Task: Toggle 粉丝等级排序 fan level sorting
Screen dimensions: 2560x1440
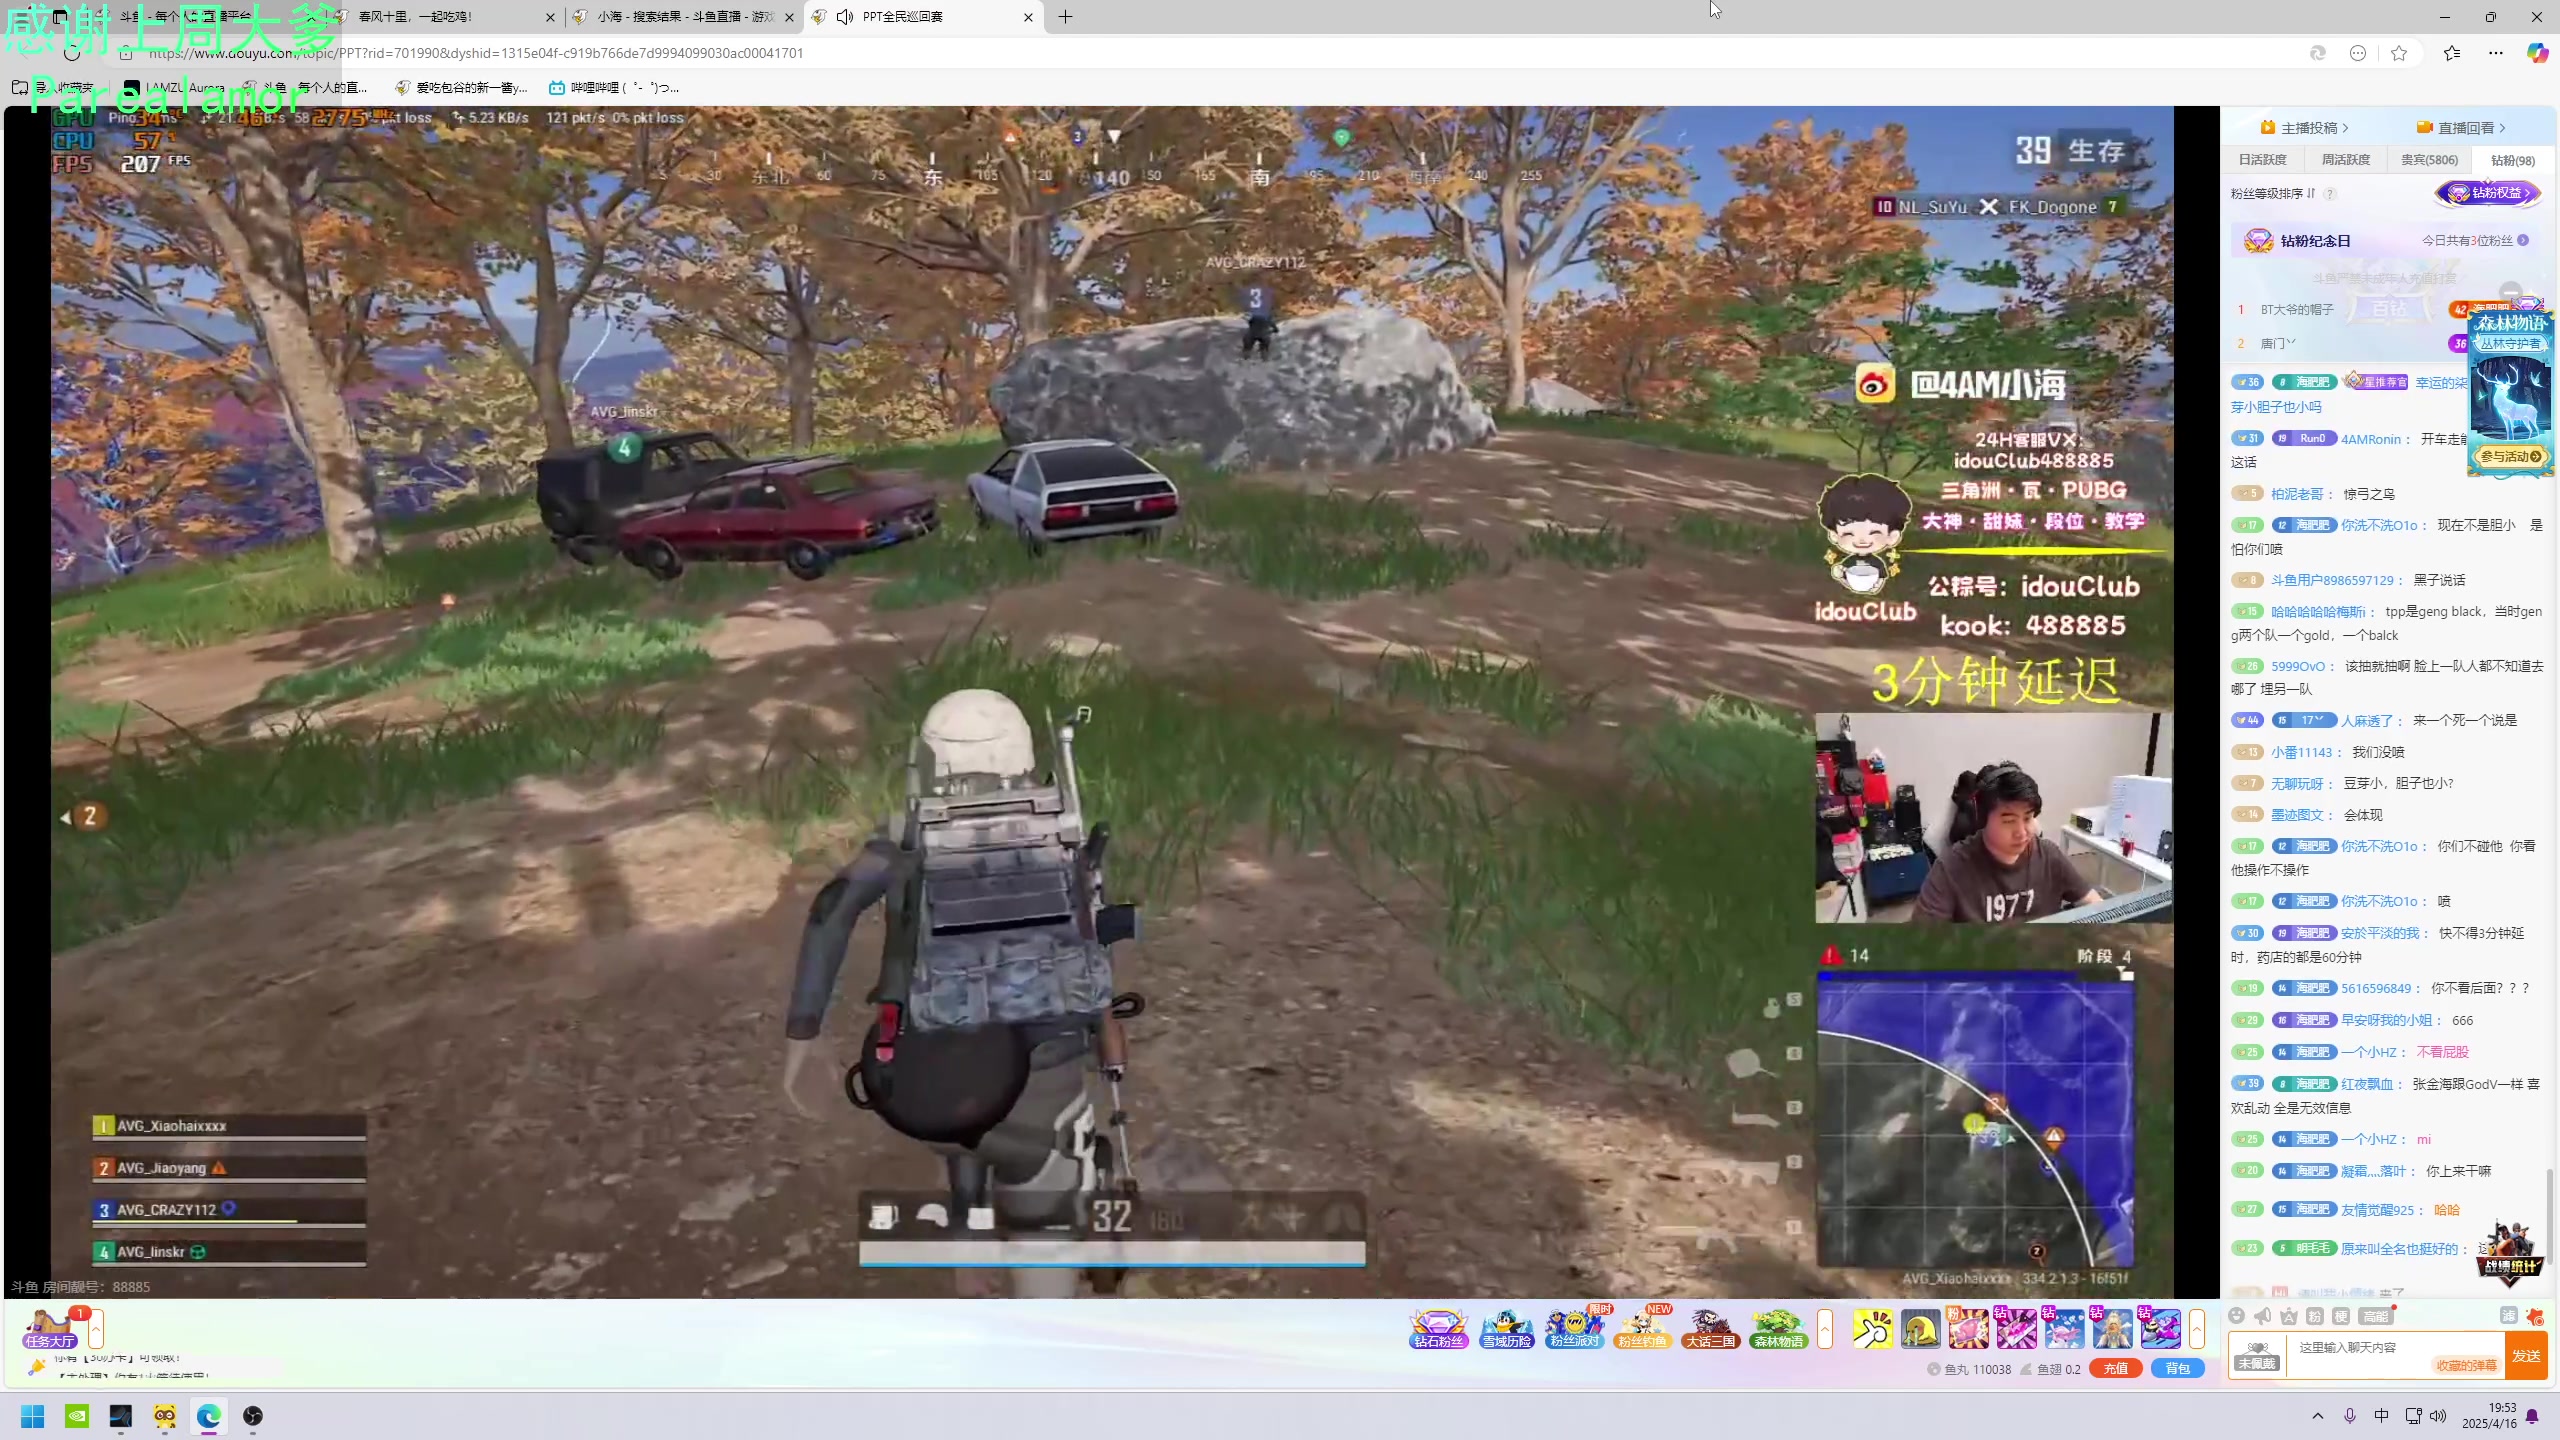Action: tap(2273, 193)
